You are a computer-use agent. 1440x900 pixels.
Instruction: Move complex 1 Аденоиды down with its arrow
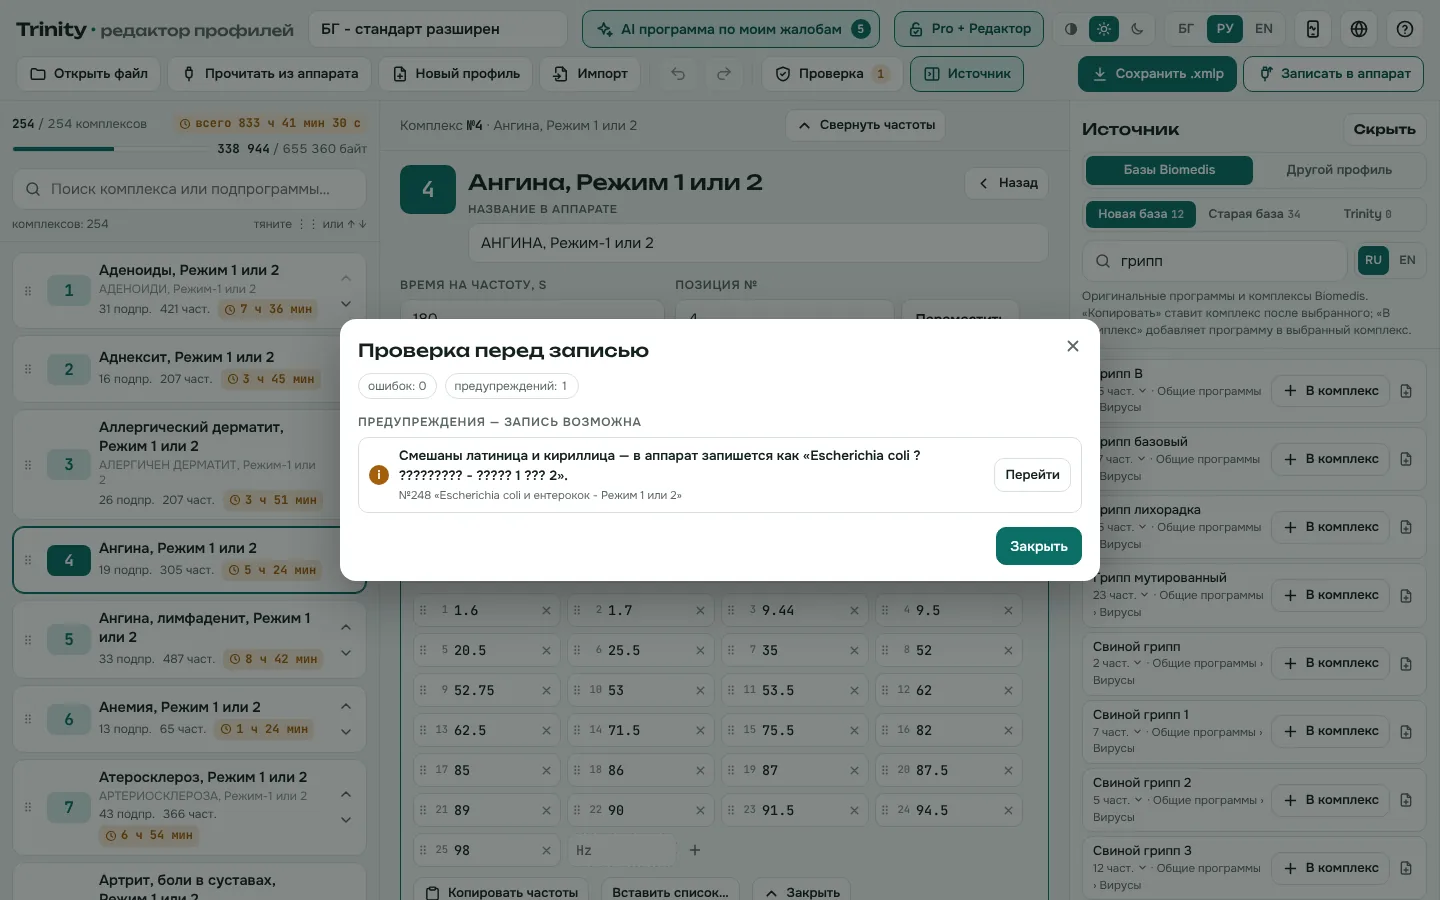click(346, 303)
